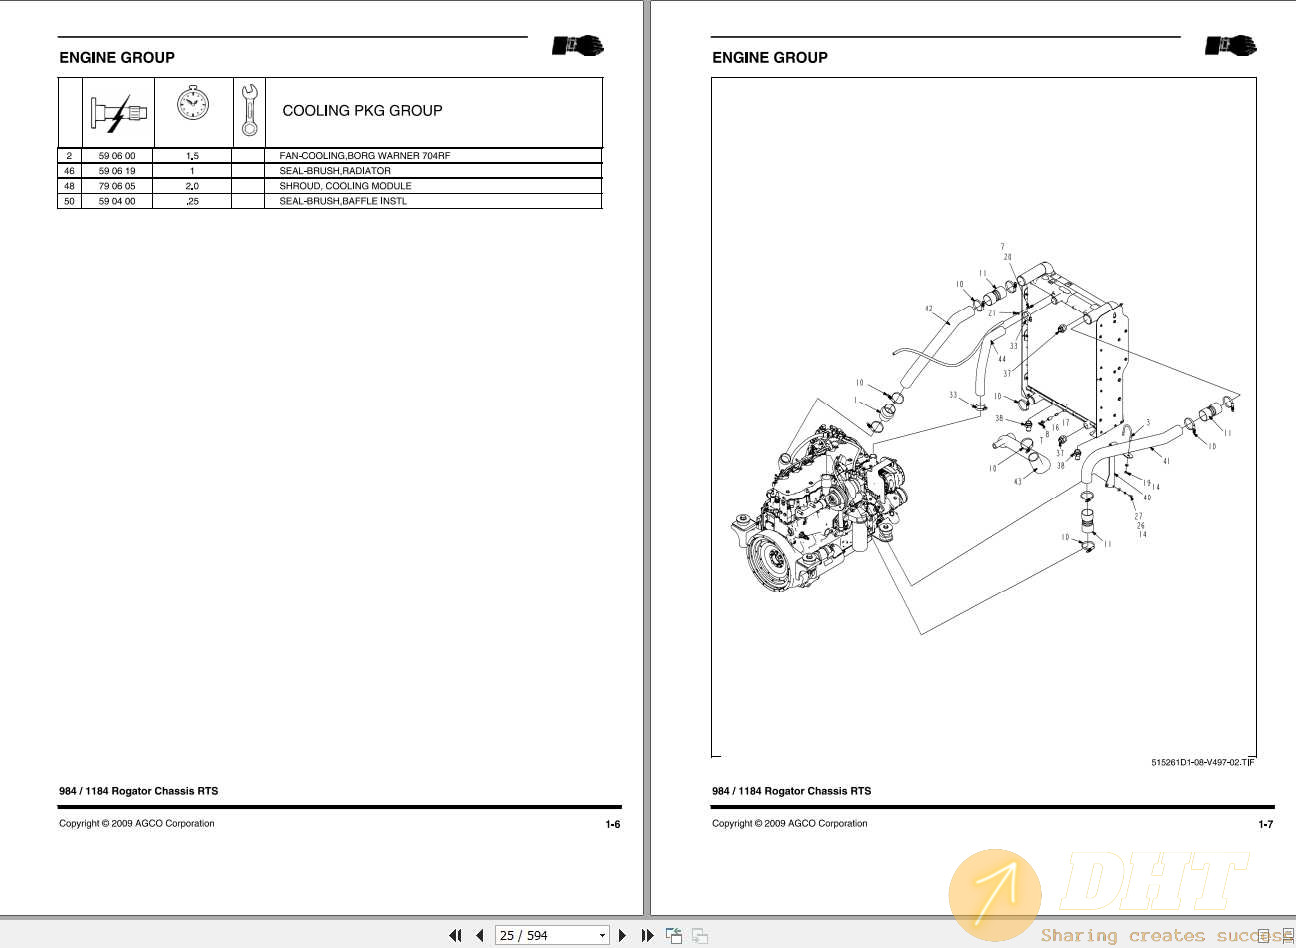Screen dimensions: 1296x948
Task: Select row FAN-COOLING,BORG WARNER 704RF
Action: click(330, 156)
